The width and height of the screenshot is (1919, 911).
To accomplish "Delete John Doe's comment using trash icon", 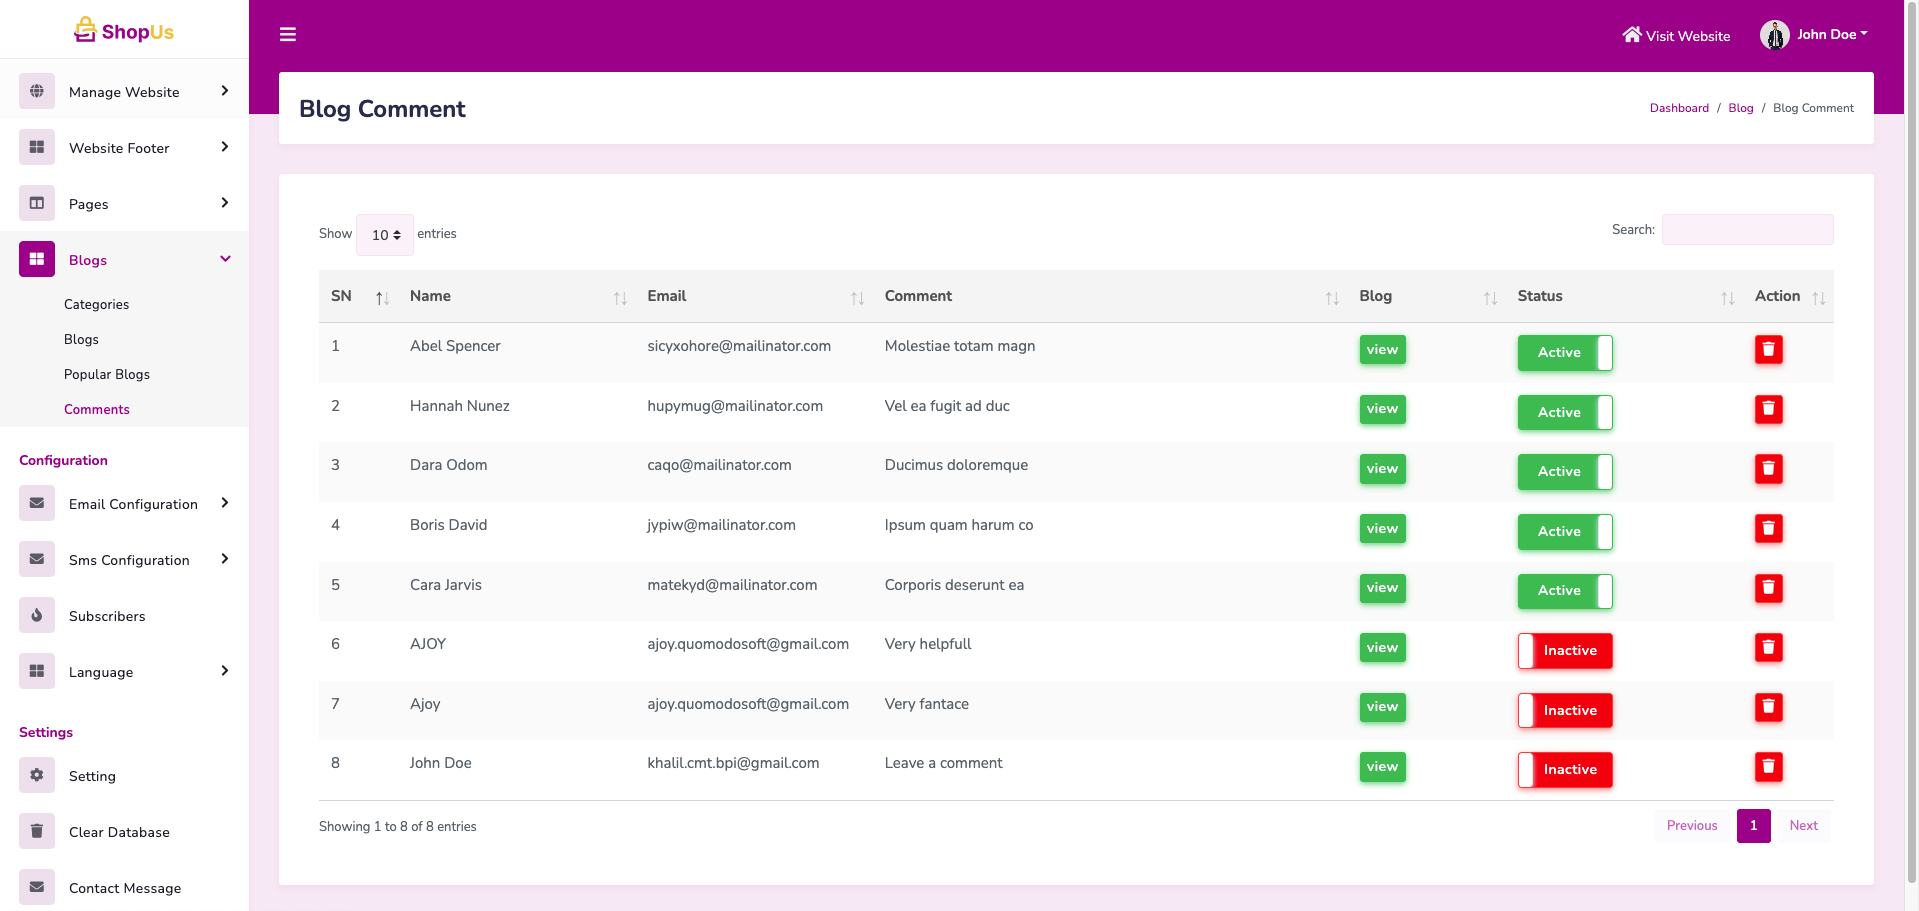I will pyautogui.click(x=1768, y=767).
